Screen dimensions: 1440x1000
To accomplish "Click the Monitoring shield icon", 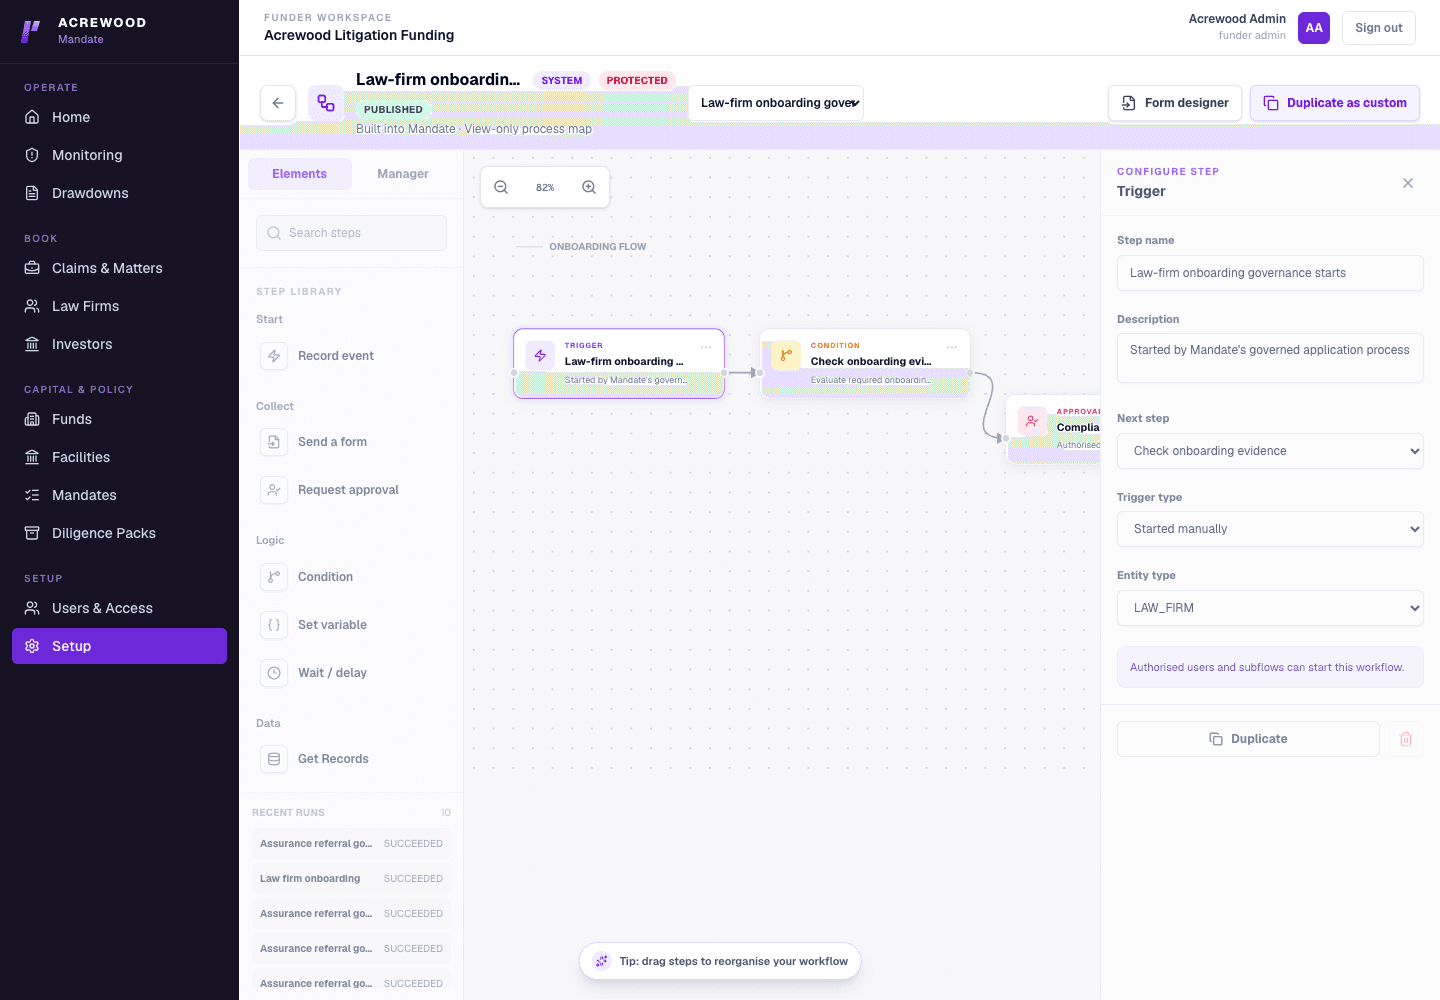I will pyautogui.click(x=32, y=155).
